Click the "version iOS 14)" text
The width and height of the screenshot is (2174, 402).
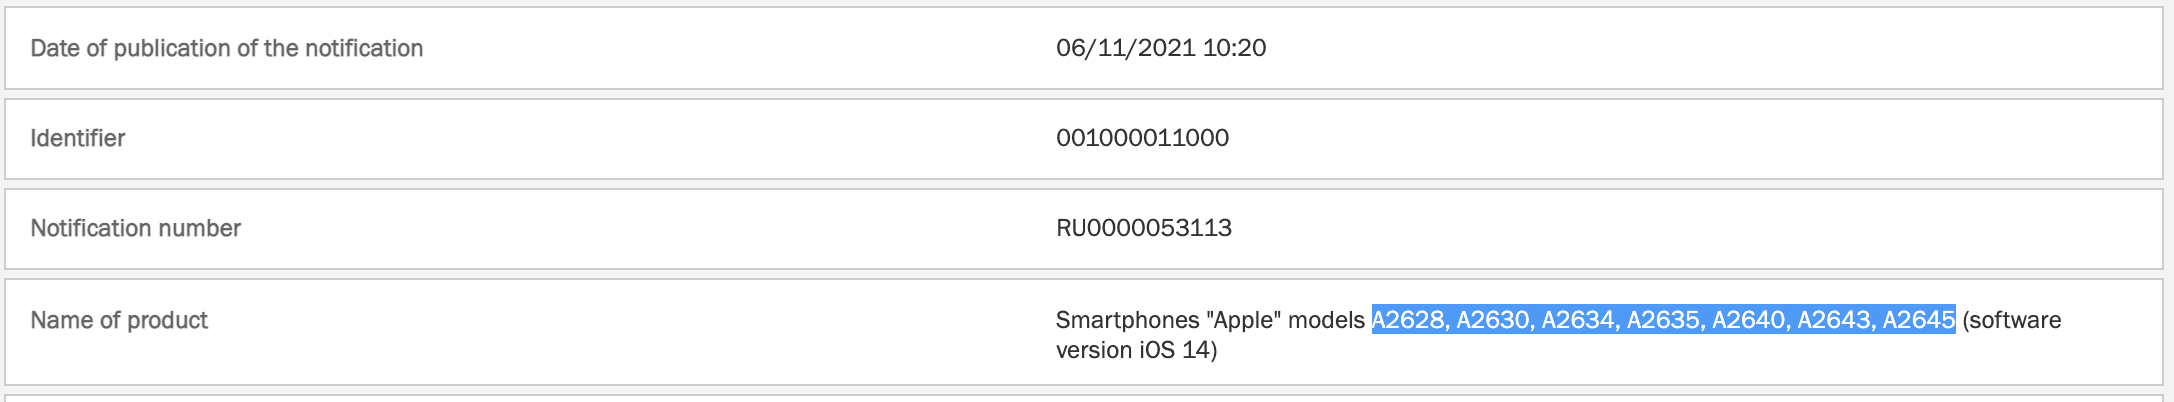click(1136, 350)
